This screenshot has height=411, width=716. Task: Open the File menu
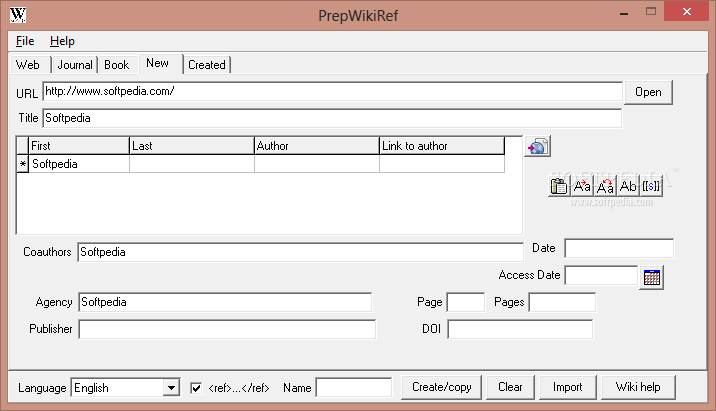(25, 41)
